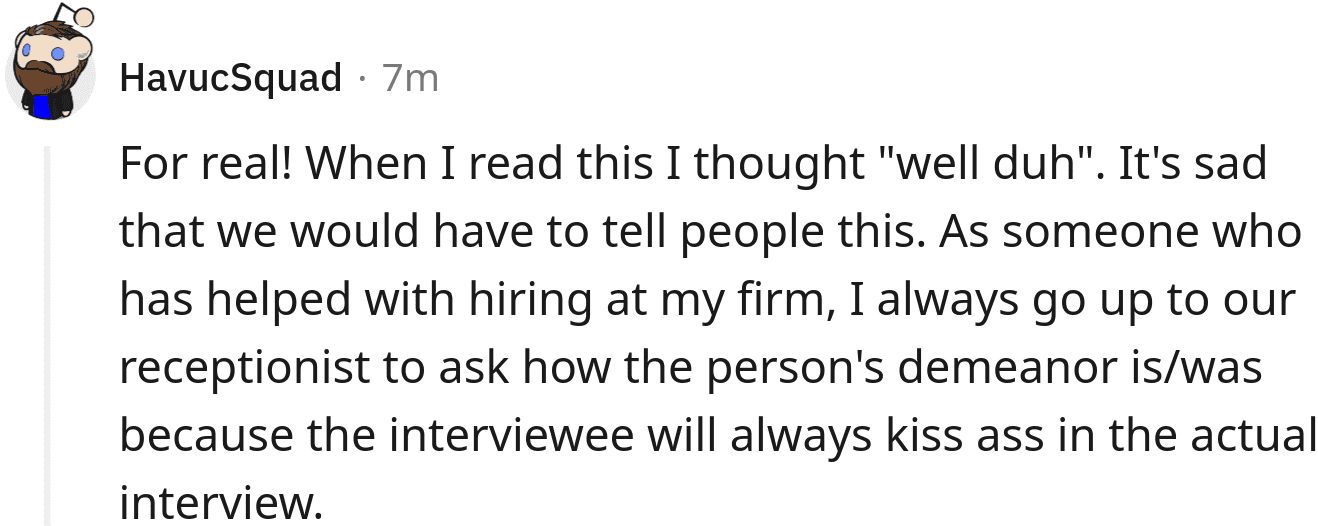Open the HavucSquad user profile link

click(x=231, y=77)
